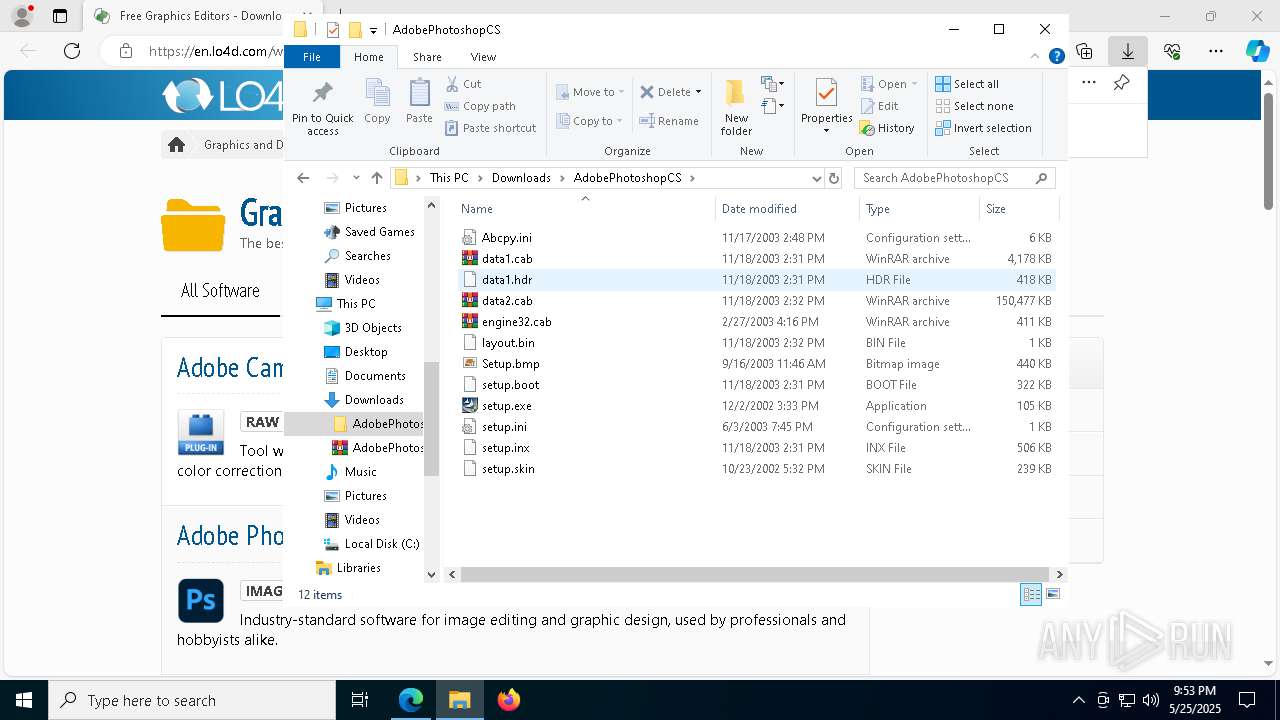Click horizontal scrollbar right arrow
Image resolution: width=1280 pixels, height=720 pixels.
(1060, 575)
